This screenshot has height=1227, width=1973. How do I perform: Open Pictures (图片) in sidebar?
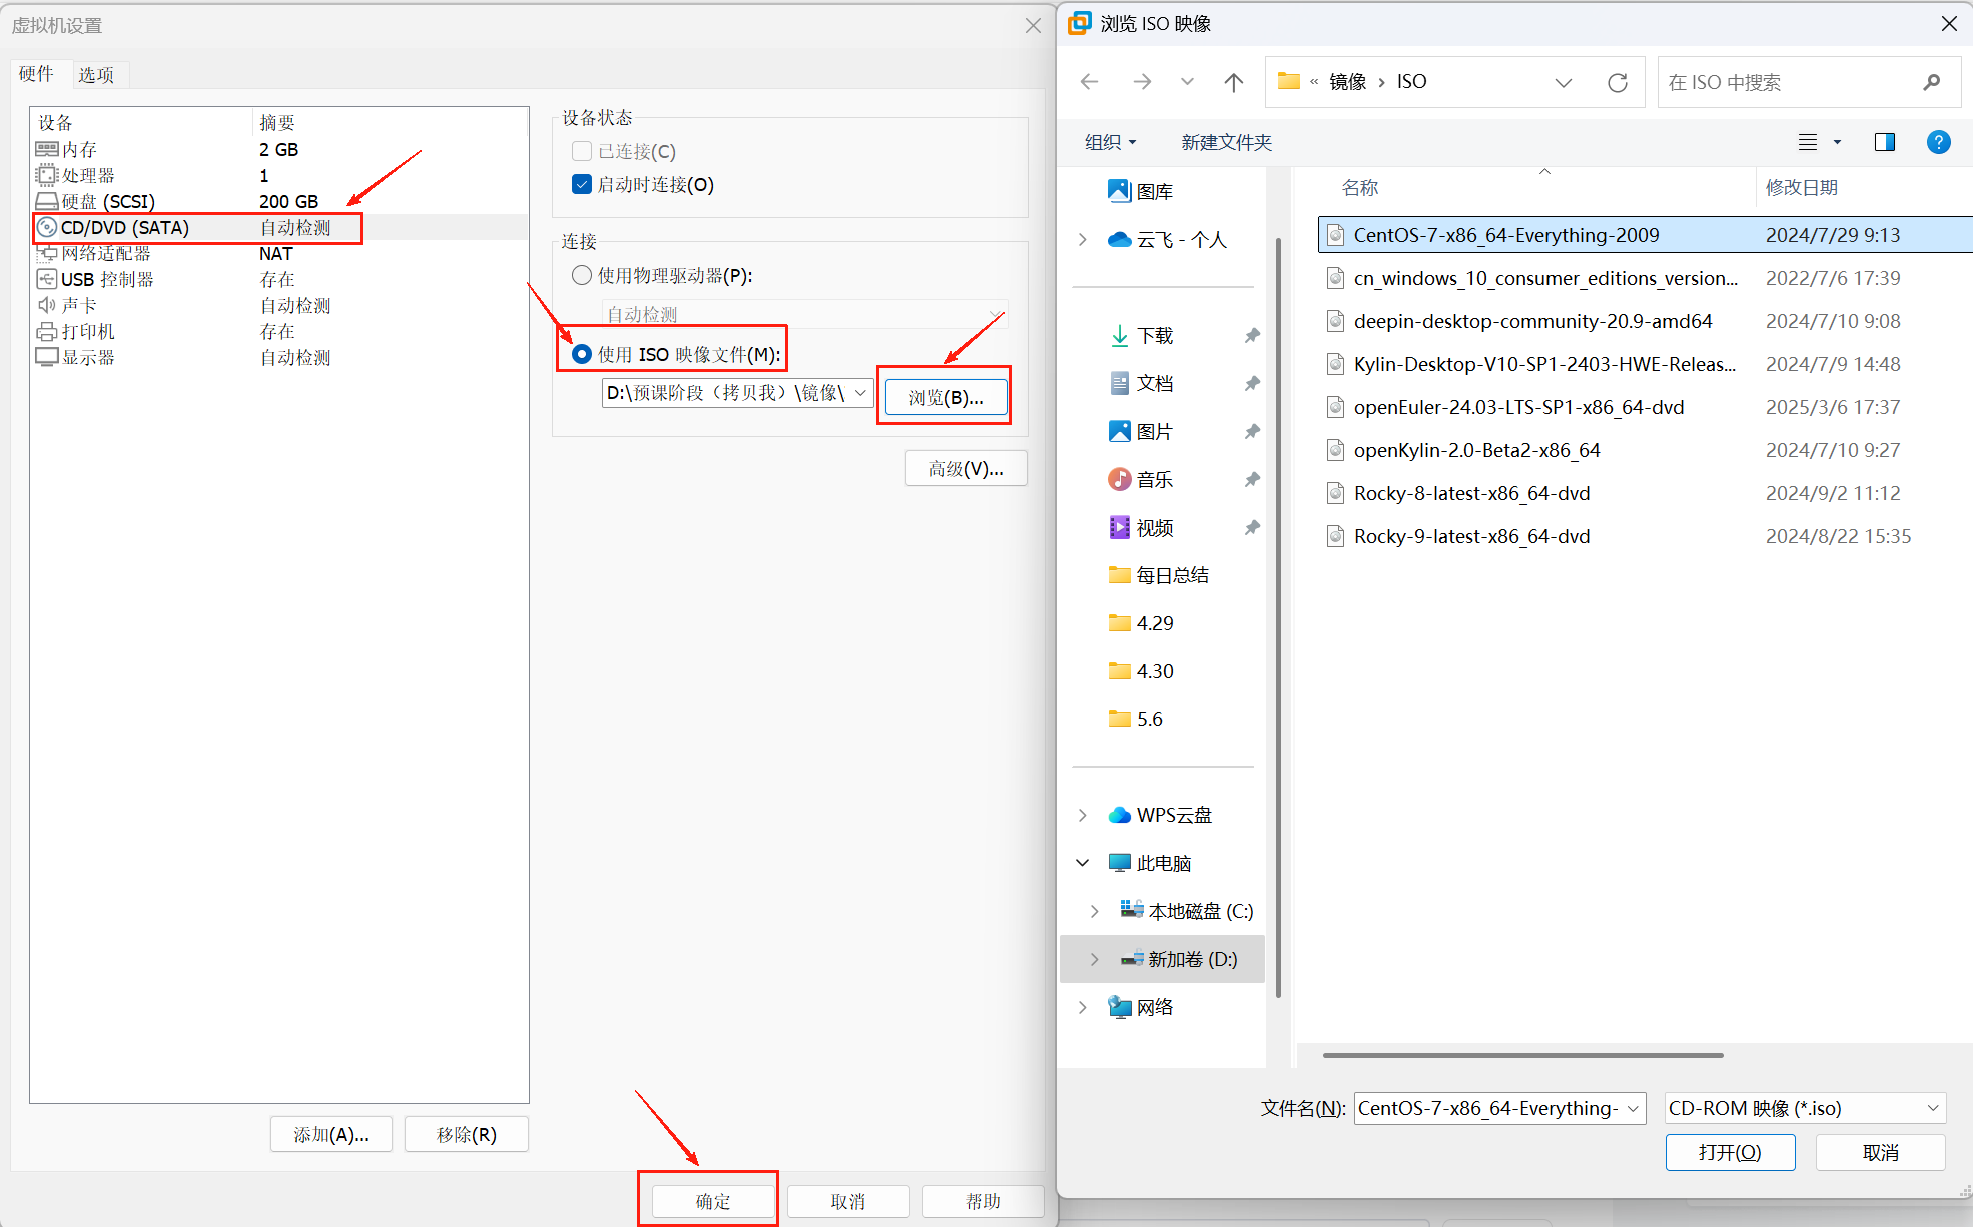tap(1141, 432)
